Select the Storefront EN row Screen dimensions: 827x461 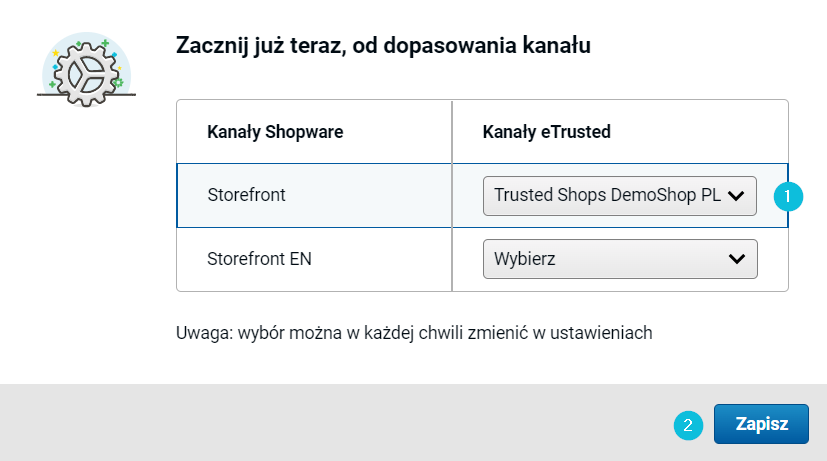pyautogui.click(x=482, y=260)
